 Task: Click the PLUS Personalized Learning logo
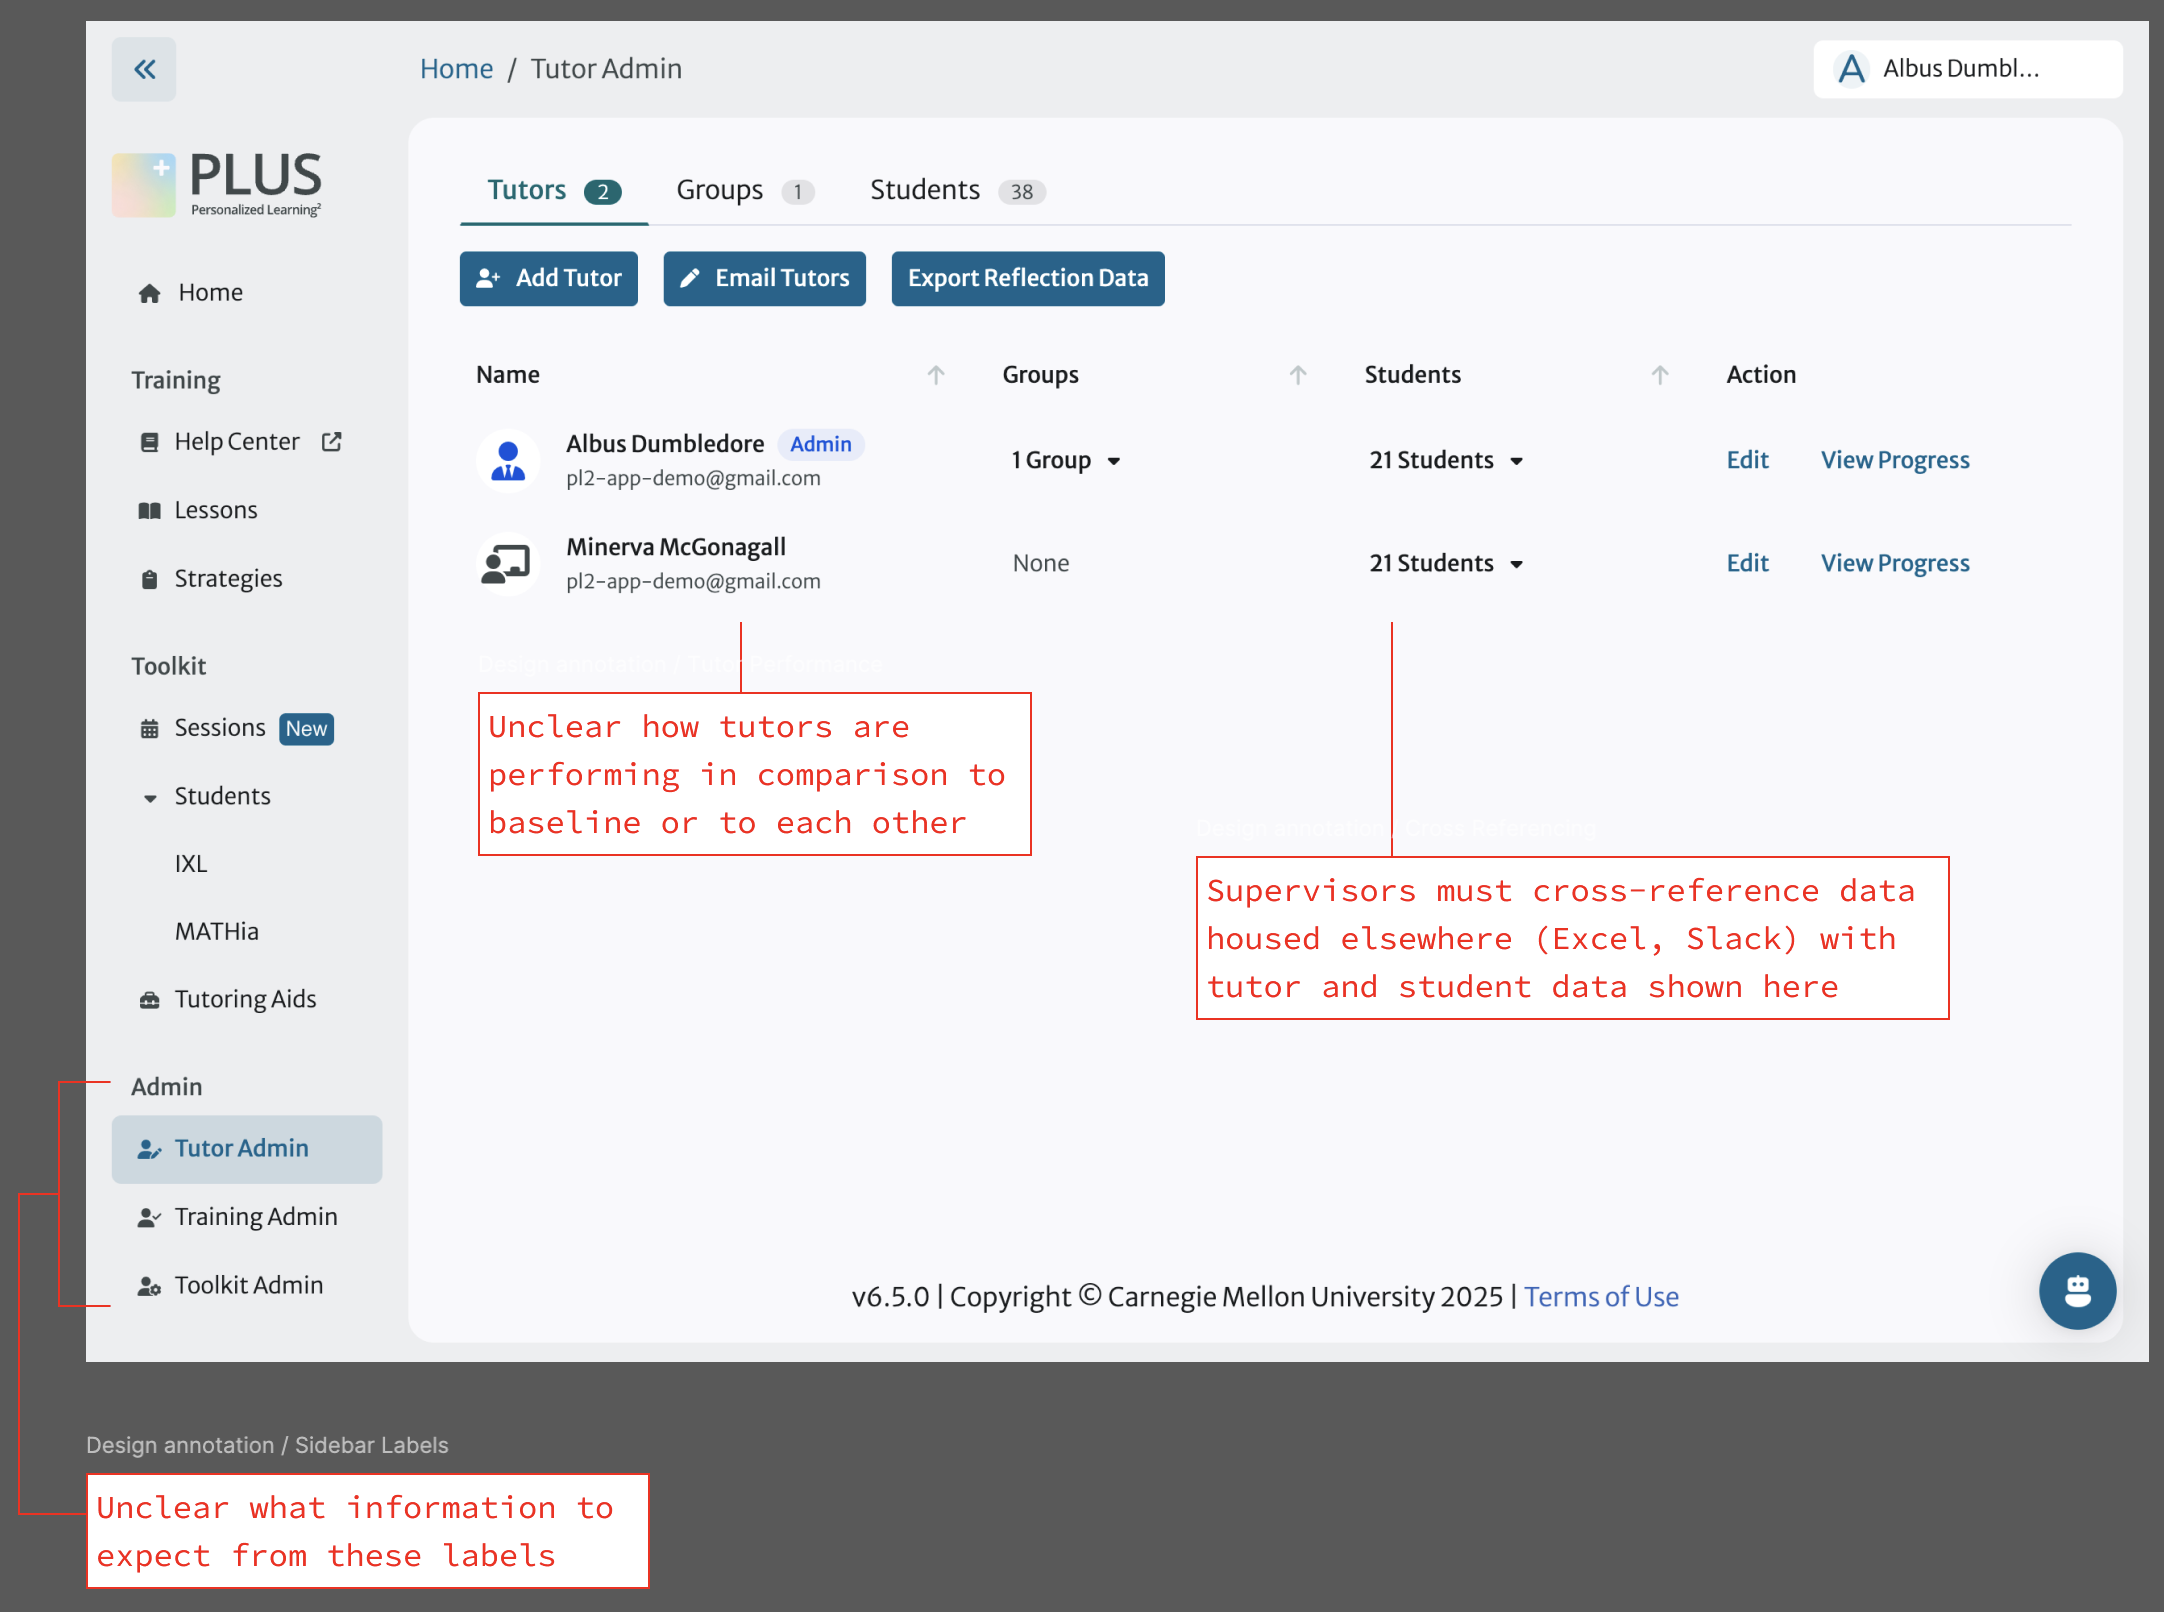coord(218,184)
